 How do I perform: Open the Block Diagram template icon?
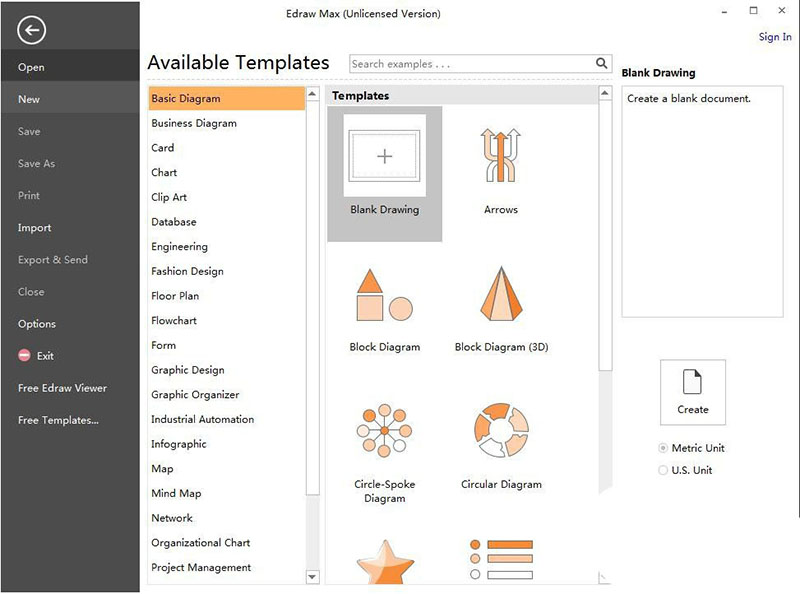click(x=385, y=294)
